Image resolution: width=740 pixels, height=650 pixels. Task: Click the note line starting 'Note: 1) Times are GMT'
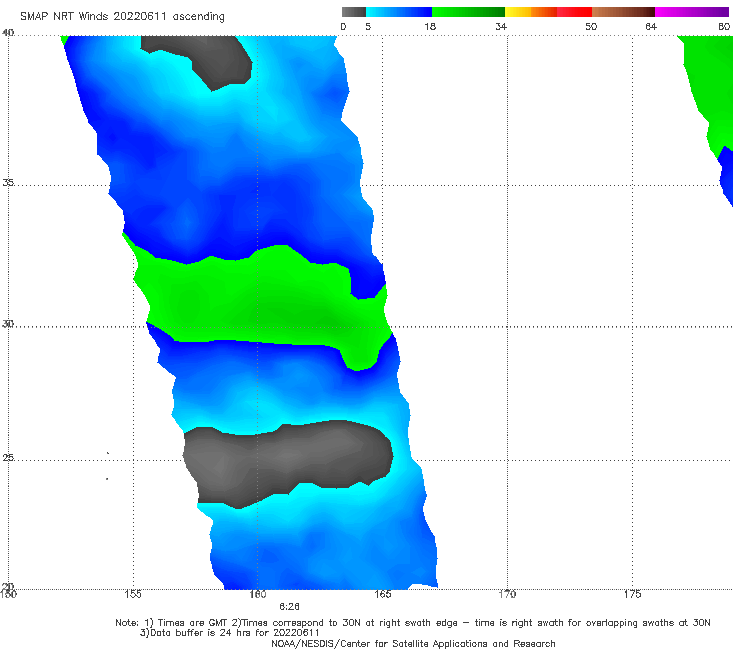click(413, 623)
